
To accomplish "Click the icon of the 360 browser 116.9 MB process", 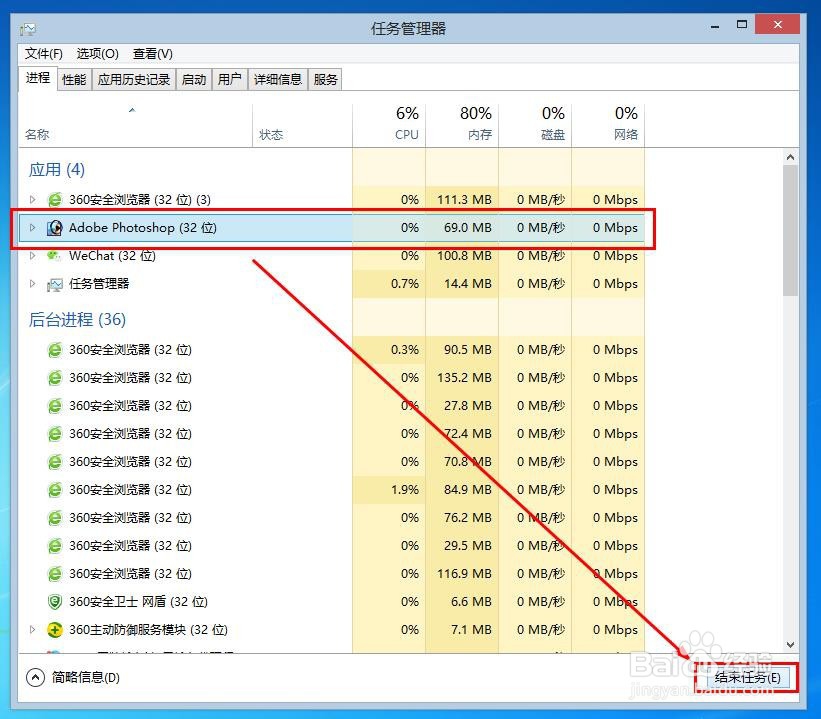I will click(x=54, y=574).
